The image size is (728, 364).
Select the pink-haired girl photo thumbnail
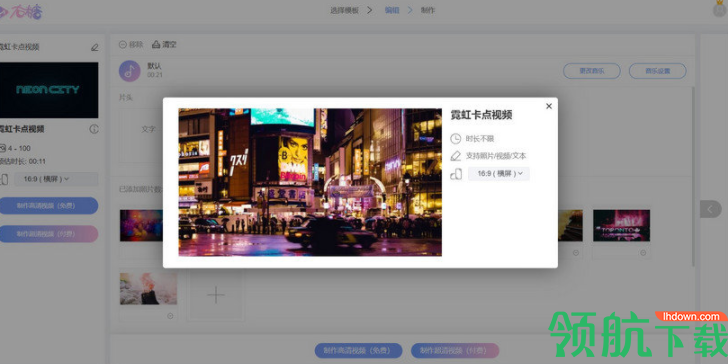coord(149,289)
